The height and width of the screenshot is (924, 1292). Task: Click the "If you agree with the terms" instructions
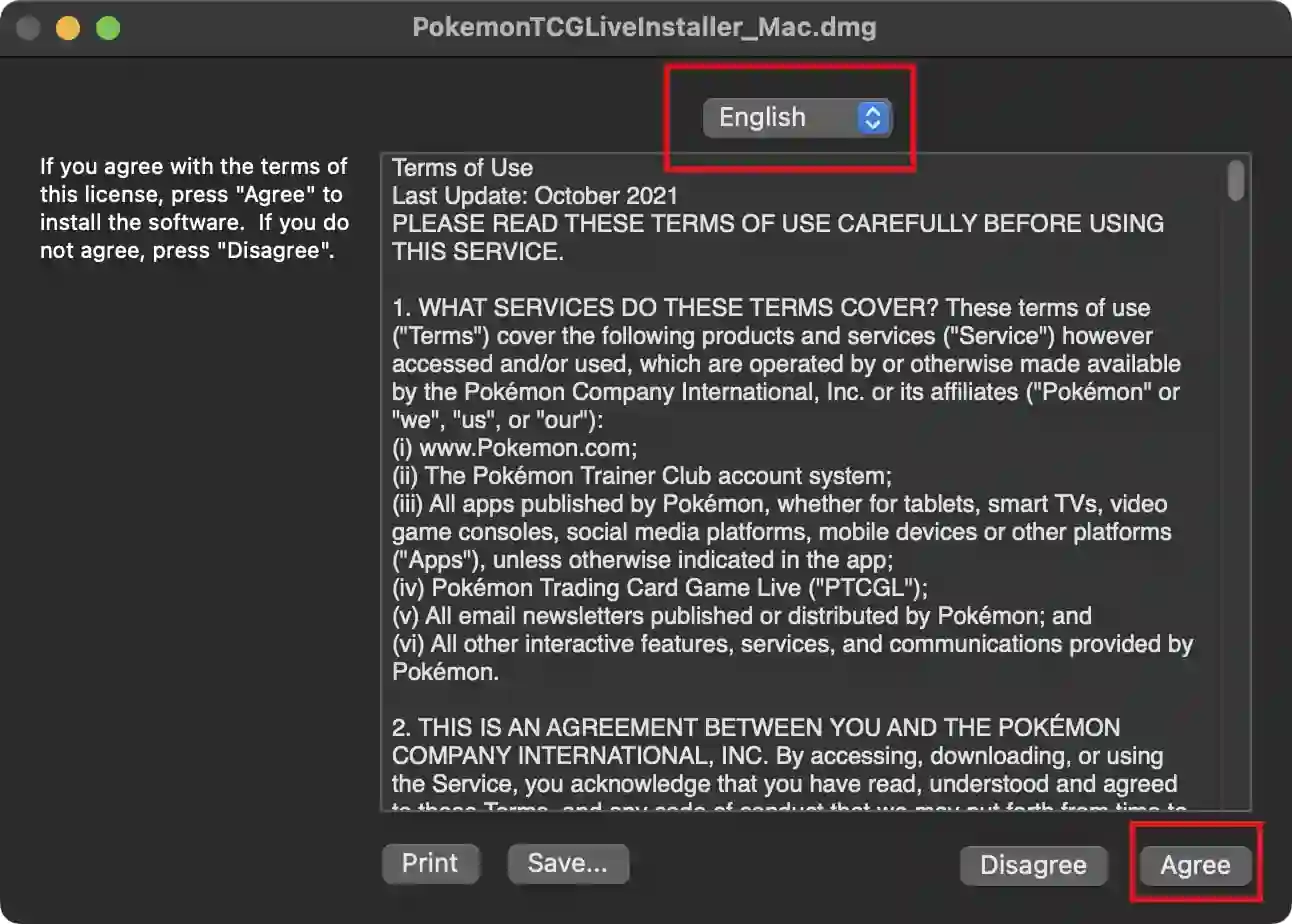[x=195, y=208]
